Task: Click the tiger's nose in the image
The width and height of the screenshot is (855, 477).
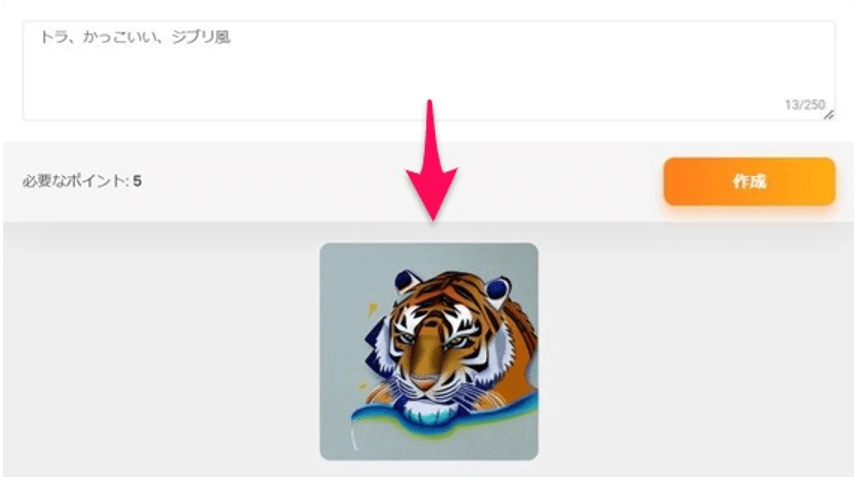Action: click(425, 381)
